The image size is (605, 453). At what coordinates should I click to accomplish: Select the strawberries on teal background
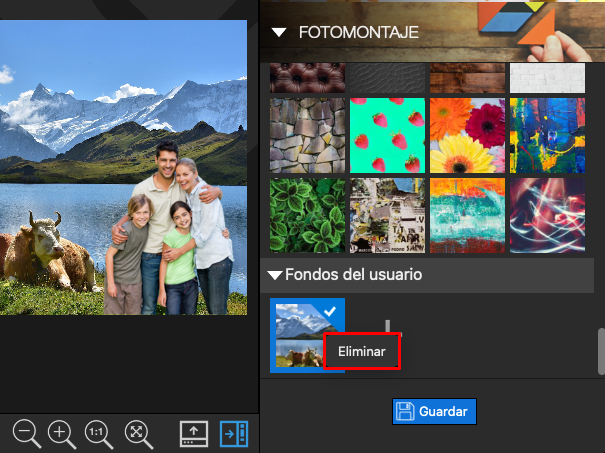[387, 135]
